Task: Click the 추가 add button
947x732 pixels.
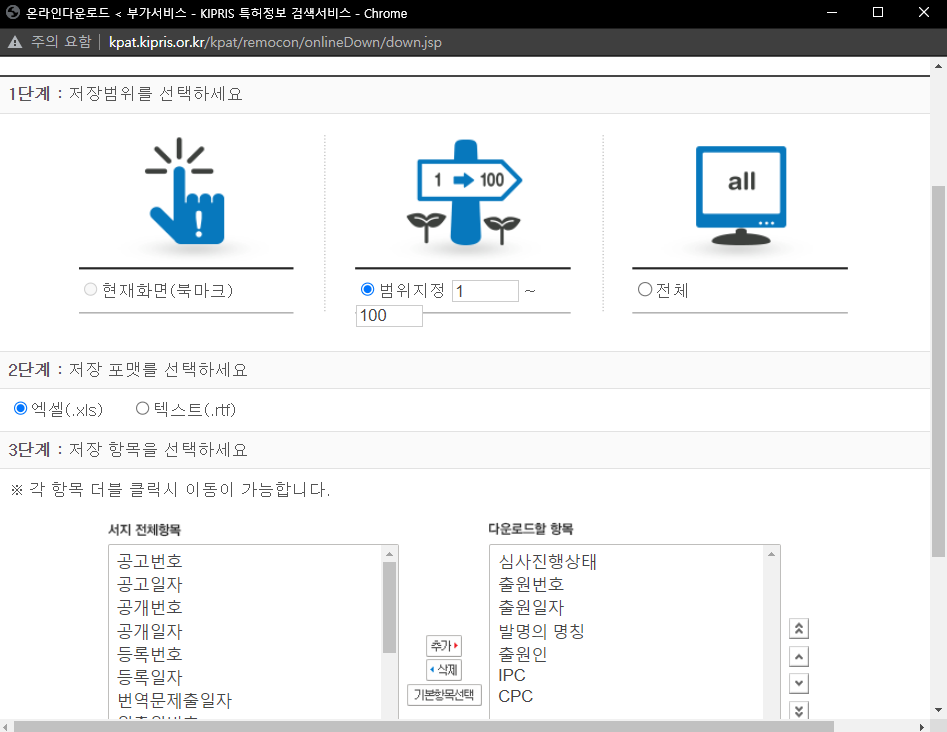Action: click(444, 646)
